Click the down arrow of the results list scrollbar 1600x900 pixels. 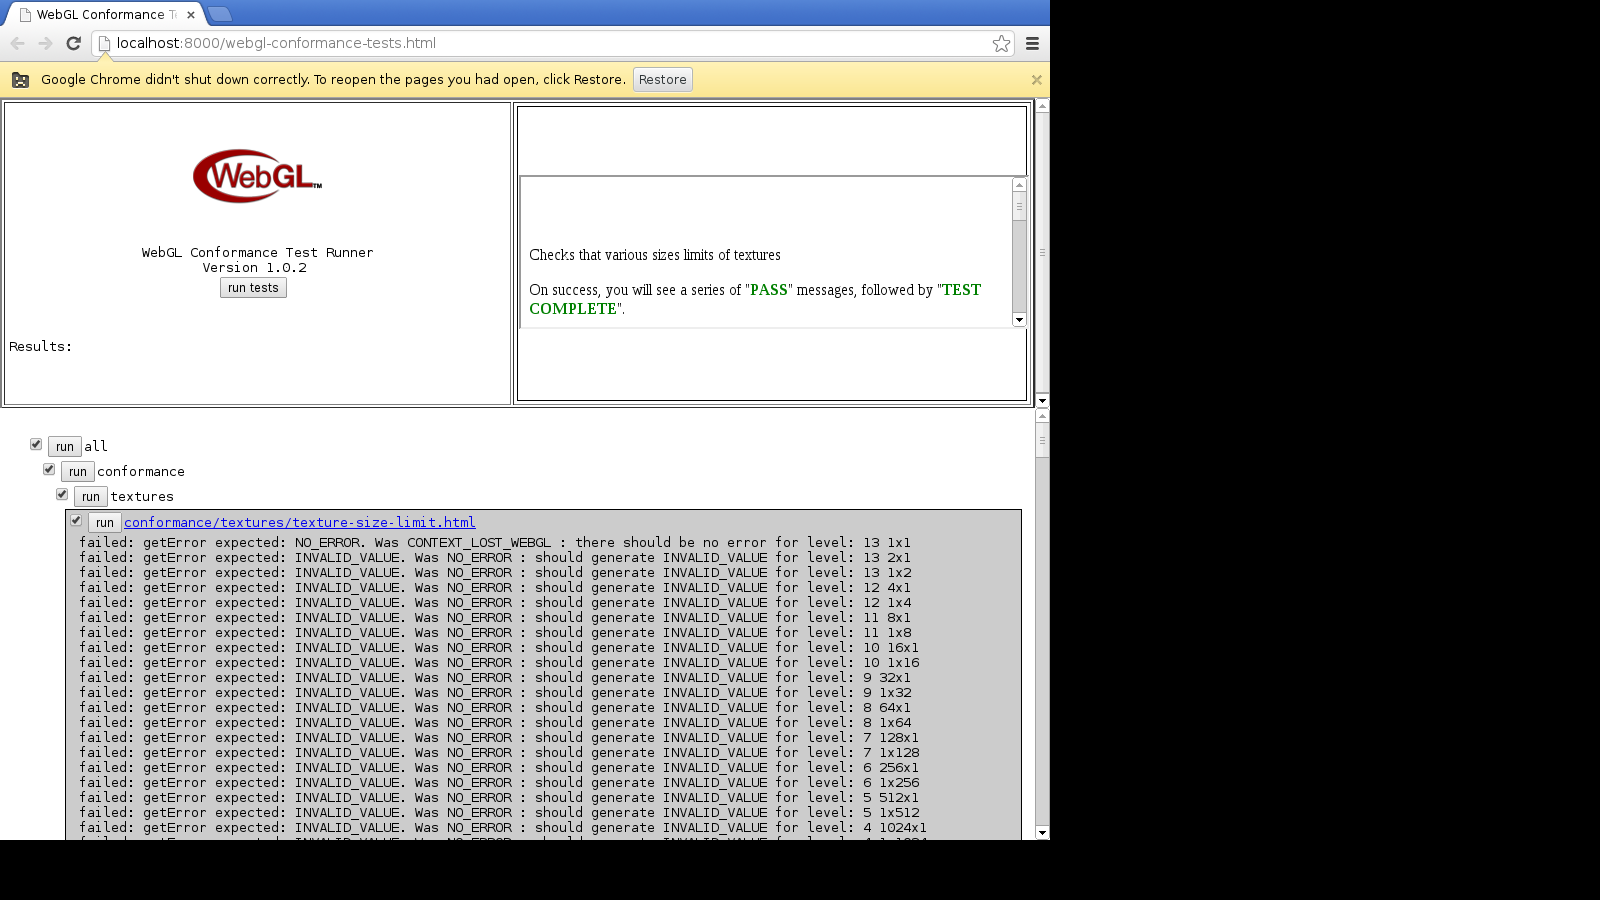[1042, 832]
